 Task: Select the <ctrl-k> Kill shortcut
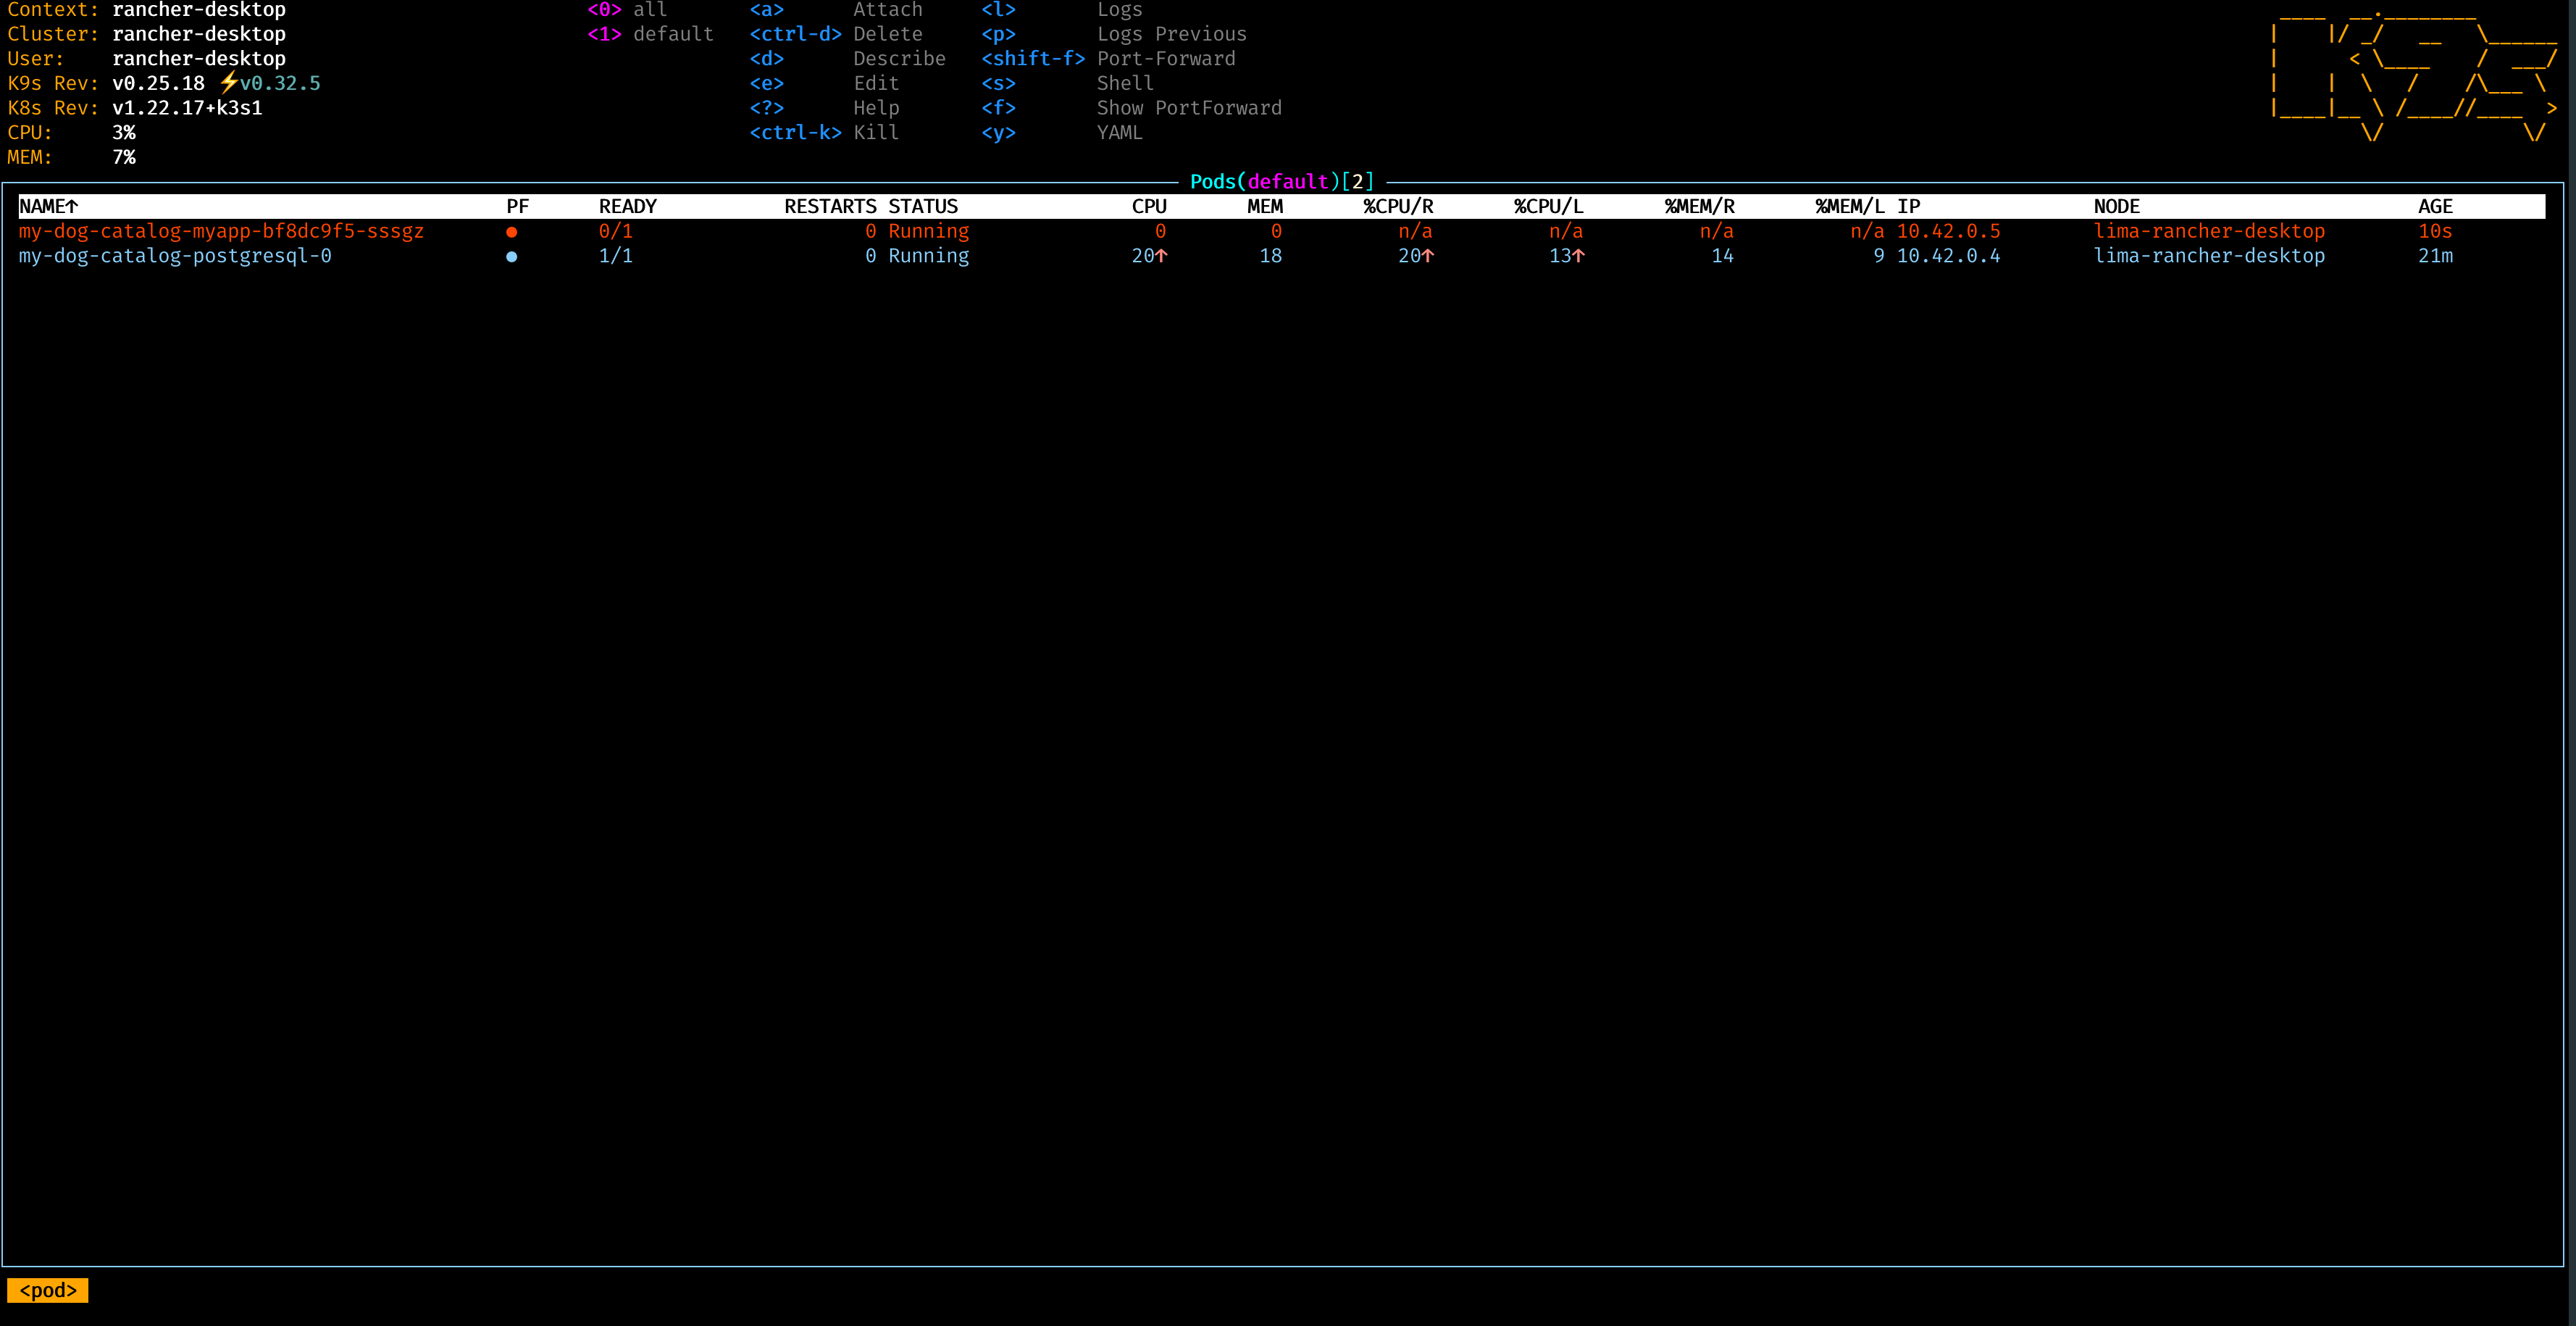[795, 132]
